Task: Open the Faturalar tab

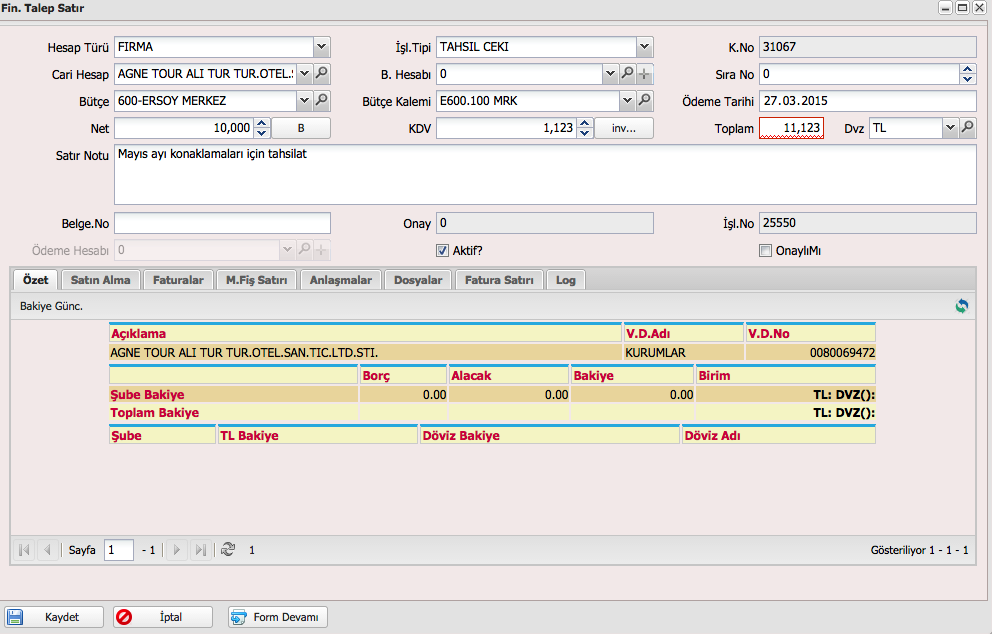Action: 178,280
